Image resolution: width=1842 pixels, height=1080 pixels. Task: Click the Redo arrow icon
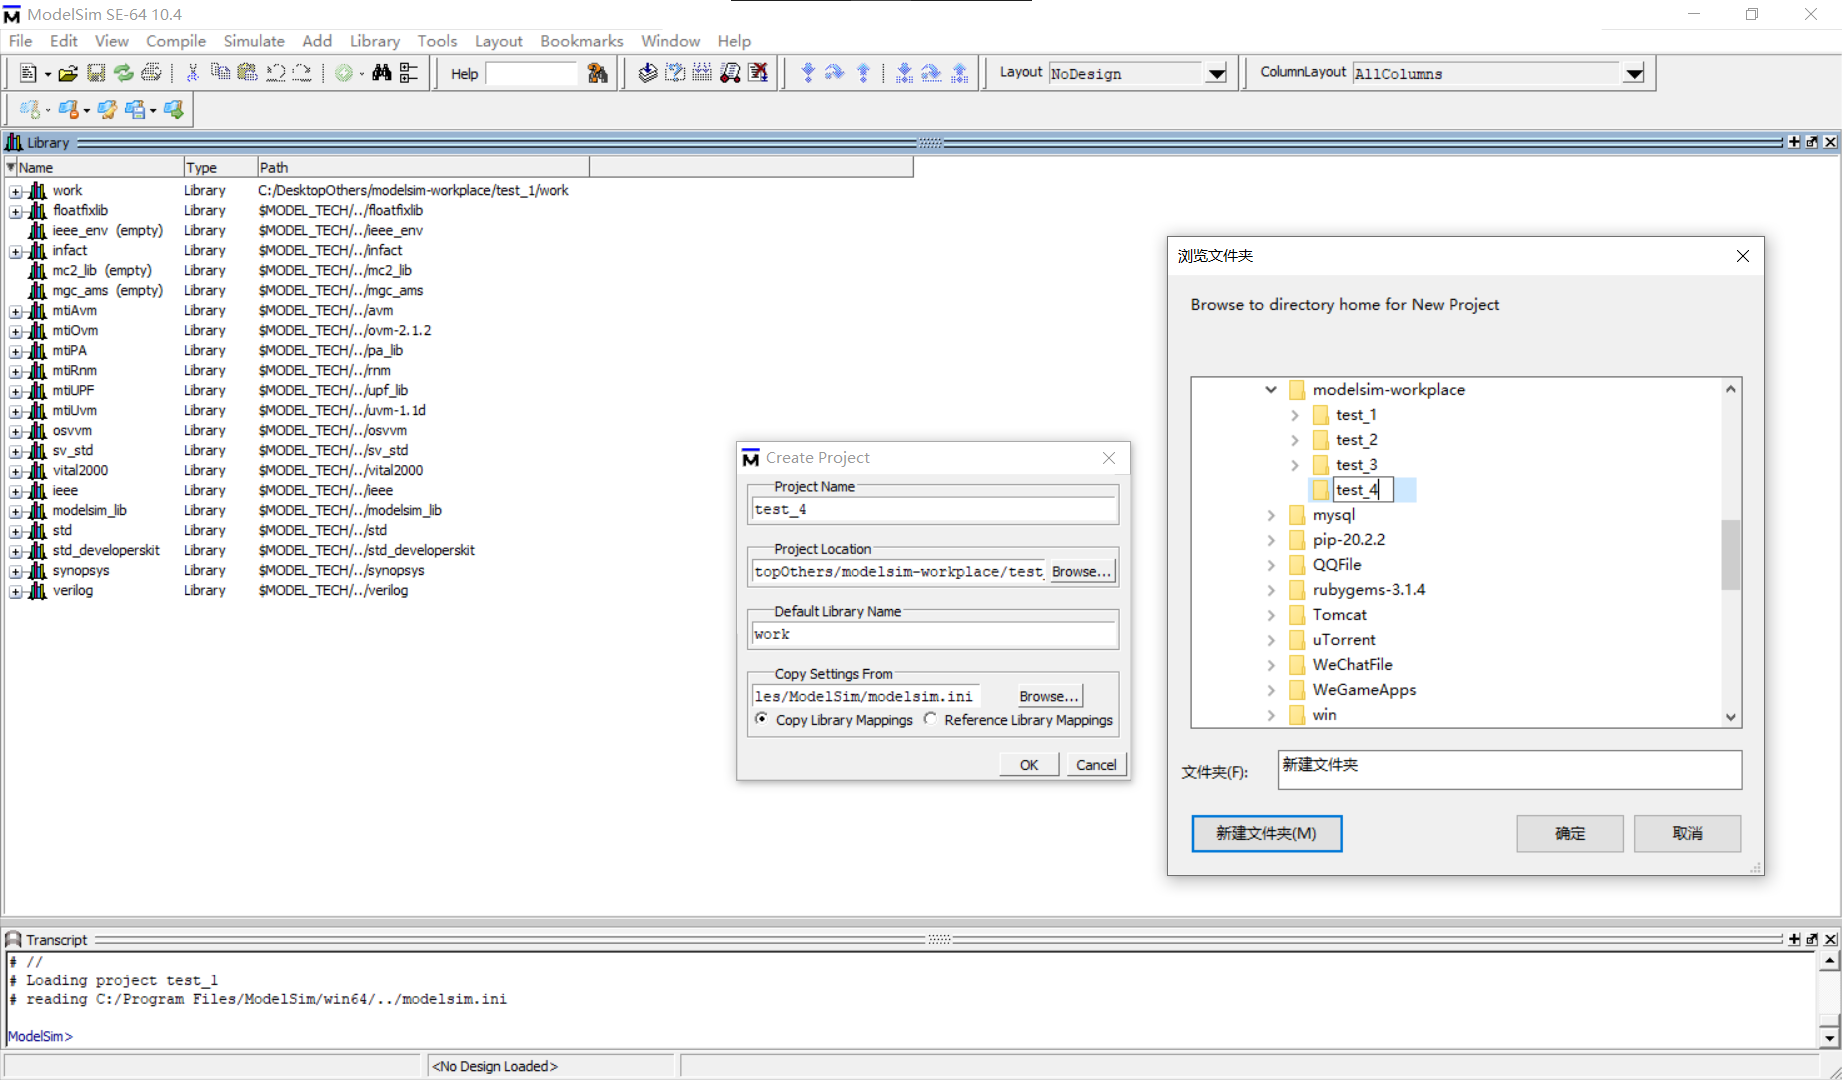pyautogui.click(x=302, y=73)
